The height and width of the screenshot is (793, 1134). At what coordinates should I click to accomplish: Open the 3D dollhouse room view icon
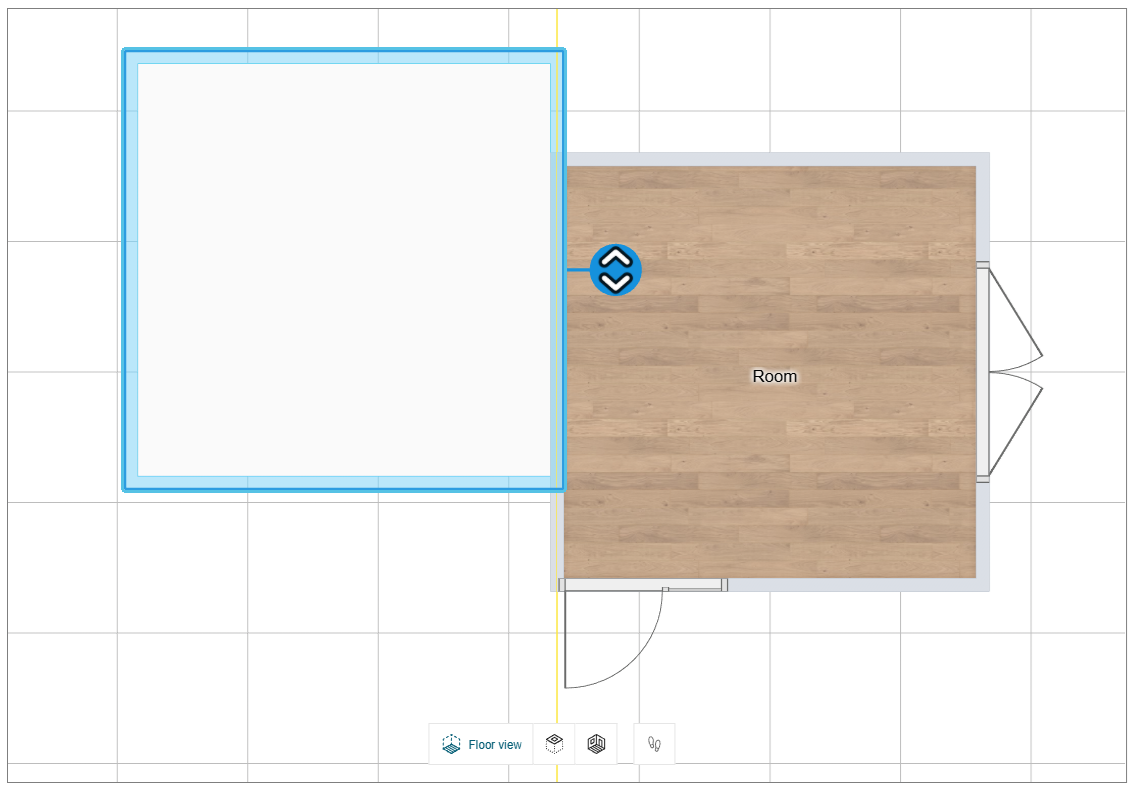pyautogui.click(x=596, y=744)
